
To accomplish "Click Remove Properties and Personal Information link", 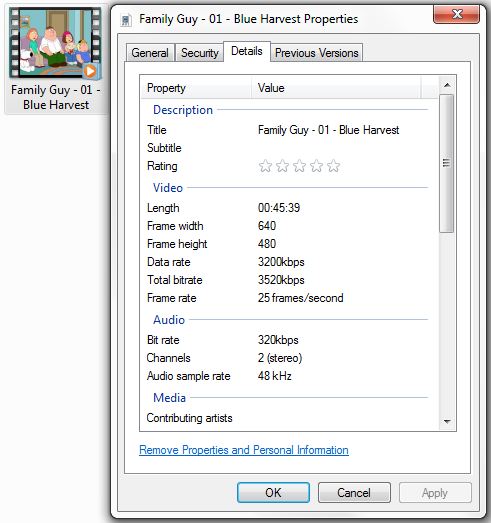I will click(x=244, y=450).
